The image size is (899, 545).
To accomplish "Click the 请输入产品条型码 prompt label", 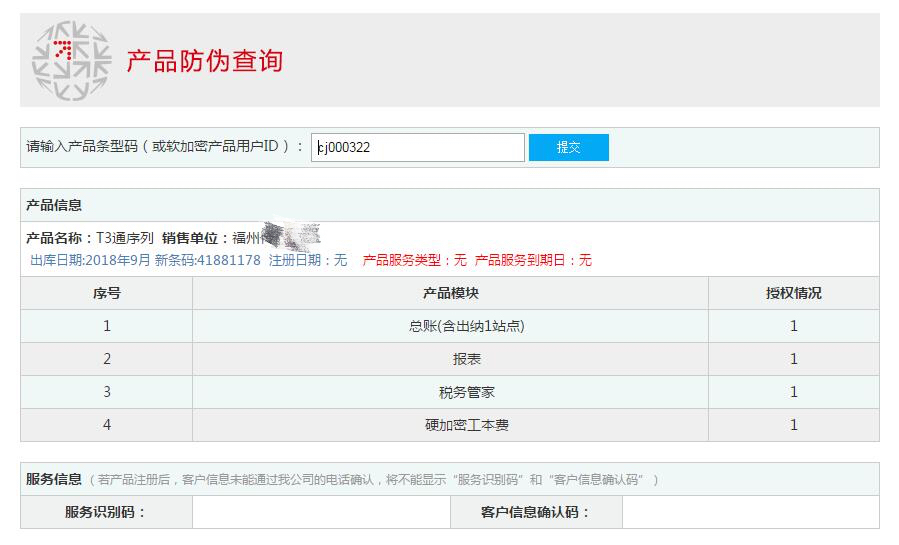I will (x=165, y=147).
